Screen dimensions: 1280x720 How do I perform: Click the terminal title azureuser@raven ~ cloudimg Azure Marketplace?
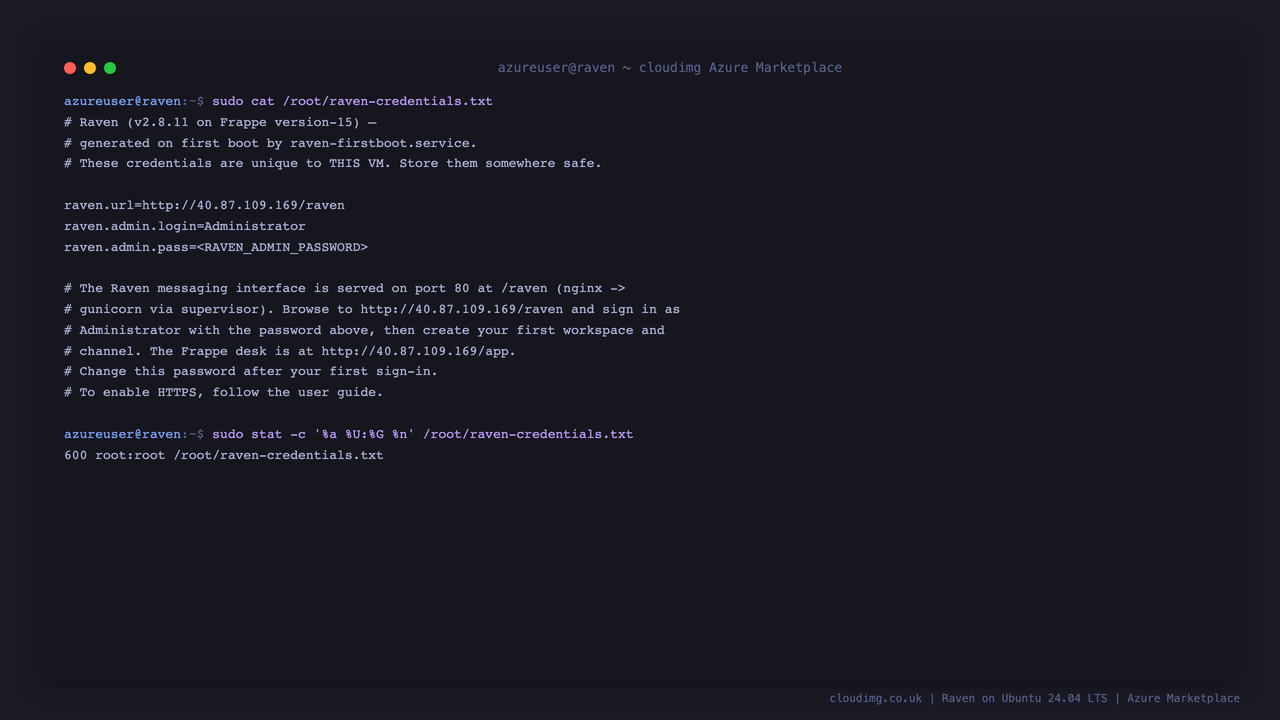click(x=670, y=68)
